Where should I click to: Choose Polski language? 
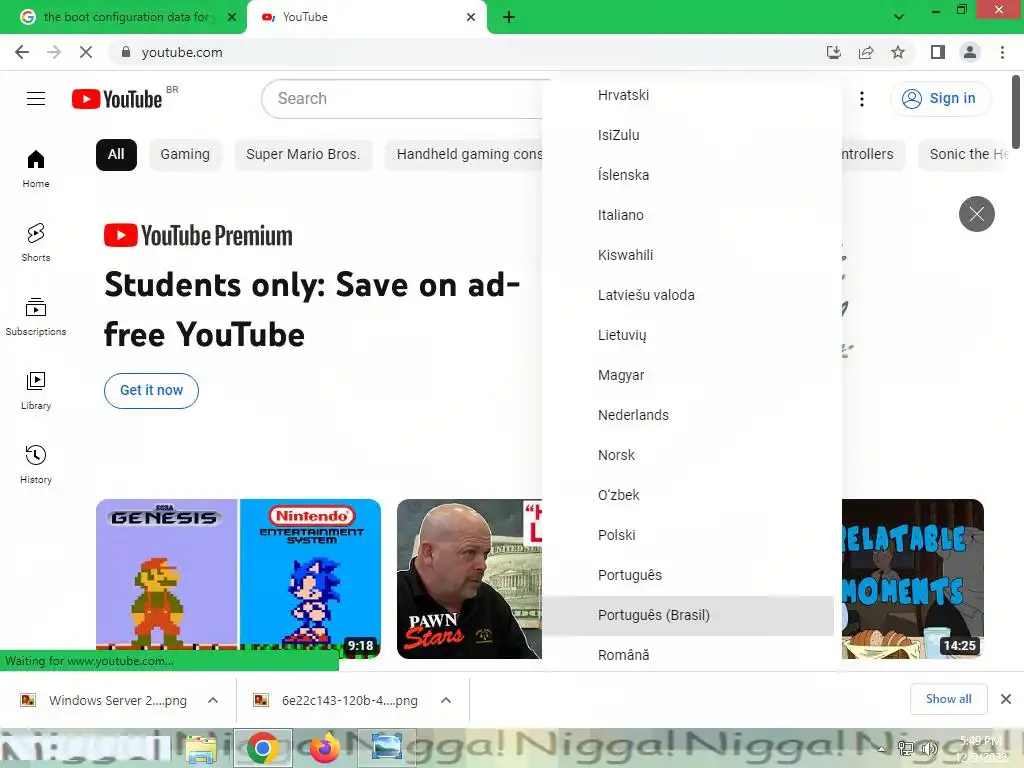point(688,535)
